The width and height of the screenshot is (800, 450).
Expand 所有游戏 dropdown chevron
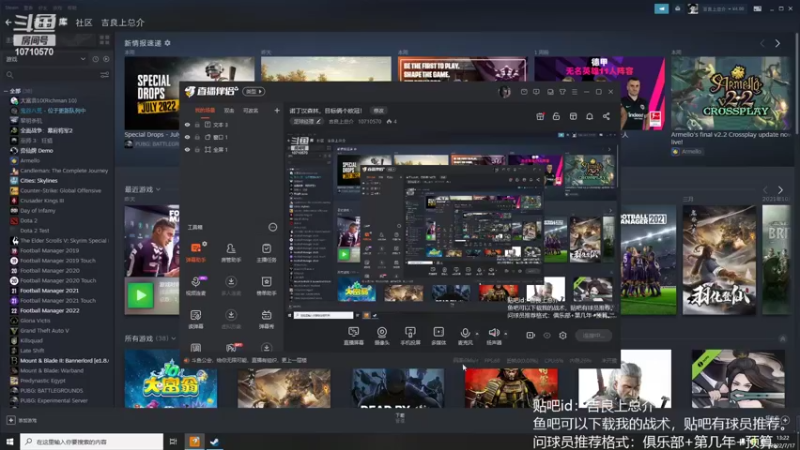(x=173, y=338)
